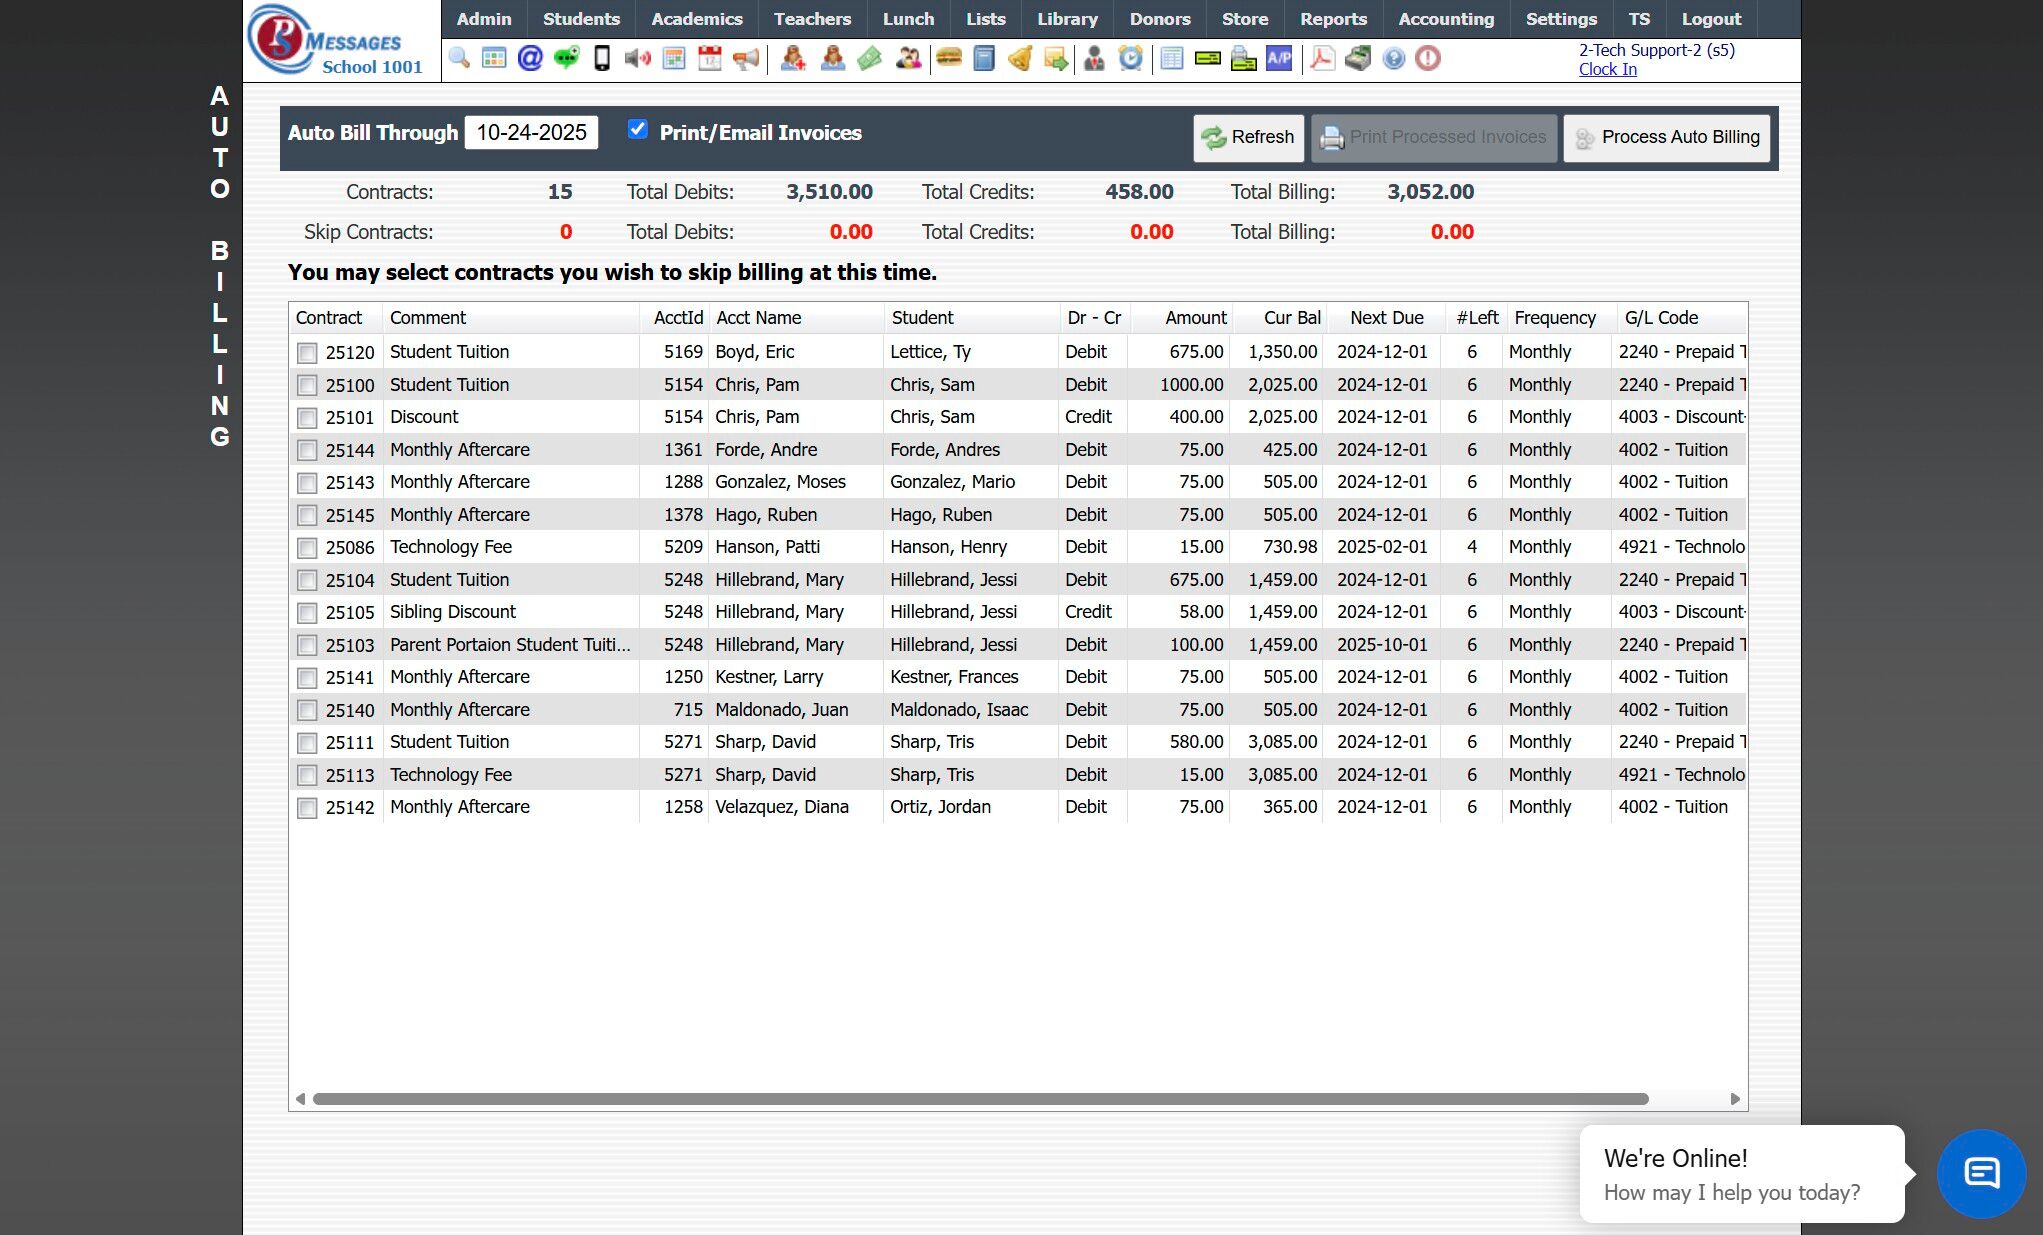Uncheck the Print/Email Invoices checkbox

(637, 130)
